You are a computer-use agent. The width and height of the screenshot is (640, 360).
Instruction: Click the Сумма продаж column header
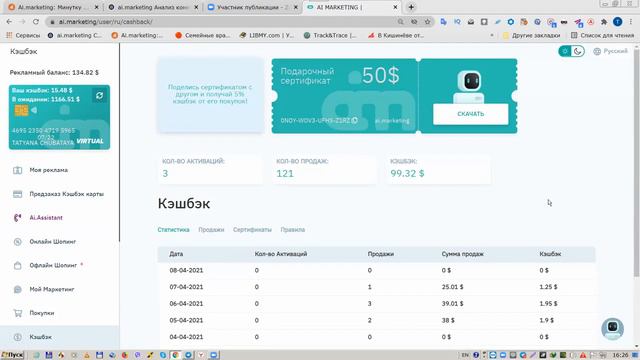pos(462,254)
